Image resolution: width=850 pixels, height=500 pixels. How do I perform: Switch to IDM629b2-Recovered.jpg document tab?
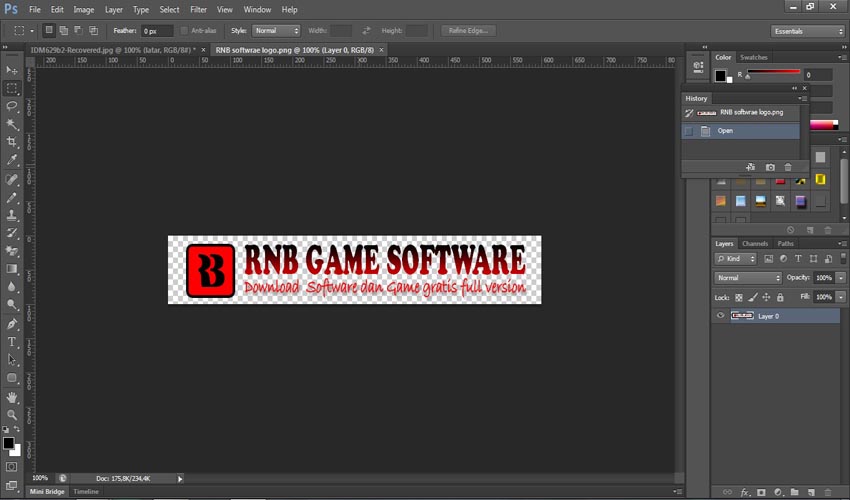pyautogui.click(x=113, y=50)
